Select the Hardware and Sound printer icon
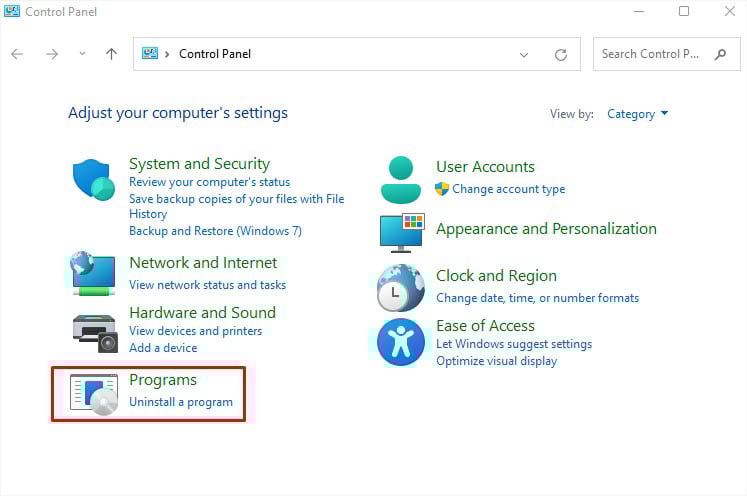 (95, 333)
